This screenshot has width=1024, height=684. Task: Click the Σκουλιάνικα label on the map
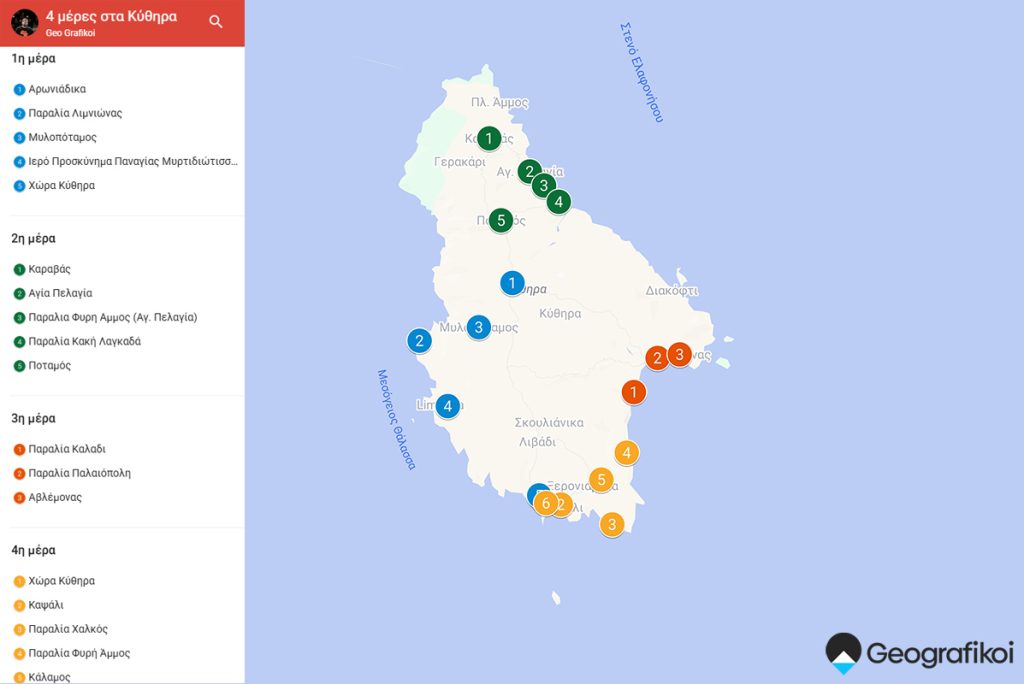point(549,423)
